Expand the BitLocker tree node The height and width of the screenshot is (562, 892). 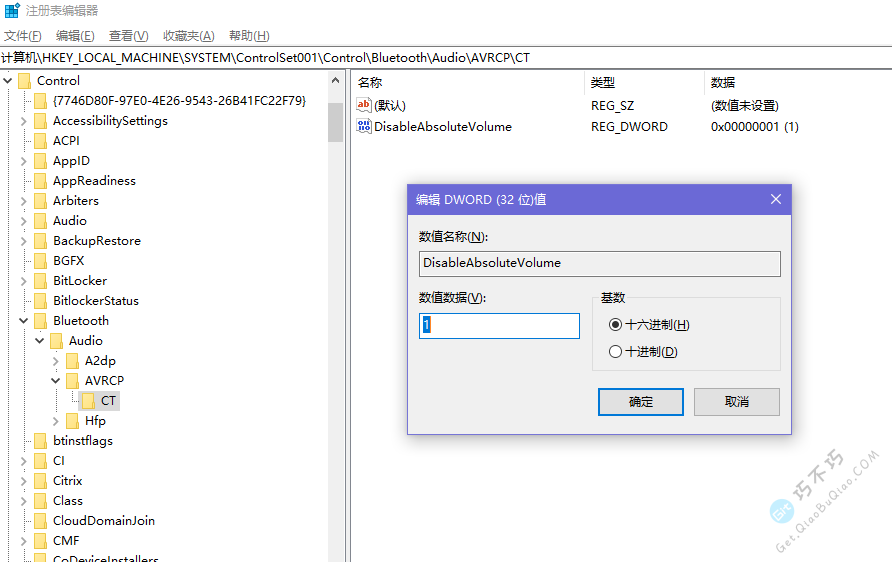point(23,281)
